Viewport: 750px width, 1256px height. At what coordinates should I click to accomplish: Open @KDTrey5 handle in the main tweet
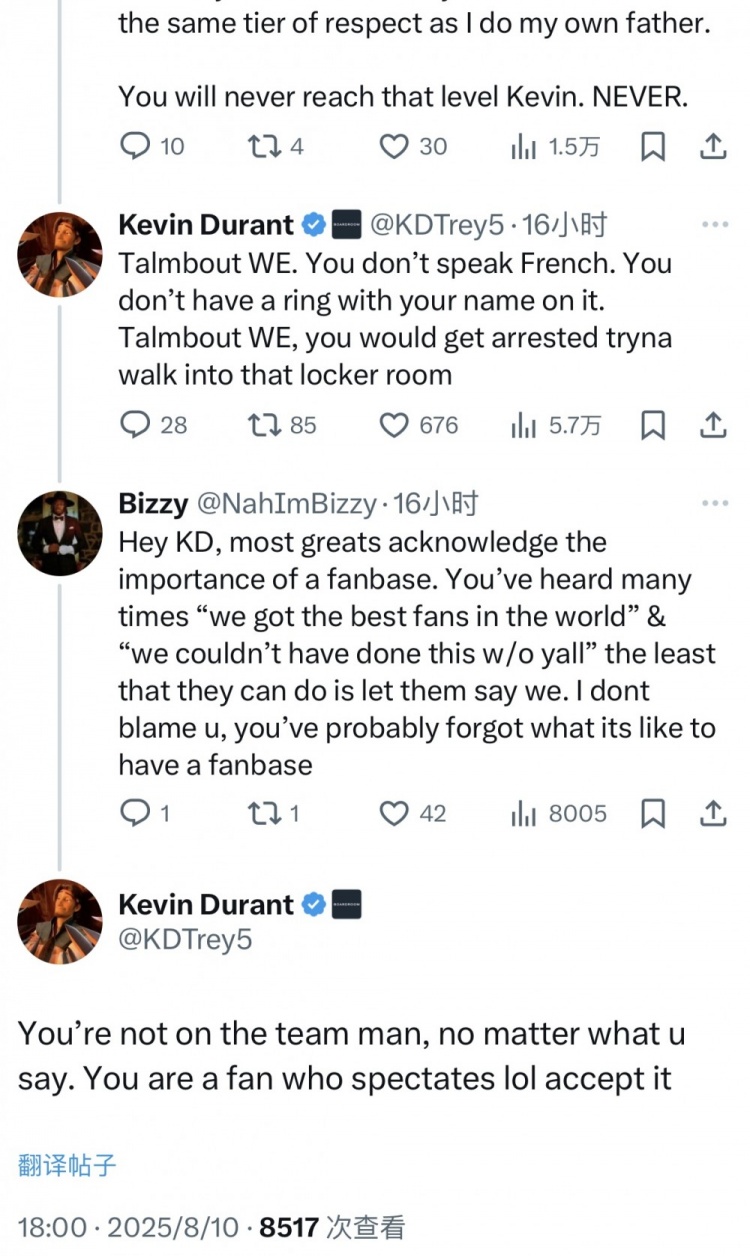click(x=185, y=940)
